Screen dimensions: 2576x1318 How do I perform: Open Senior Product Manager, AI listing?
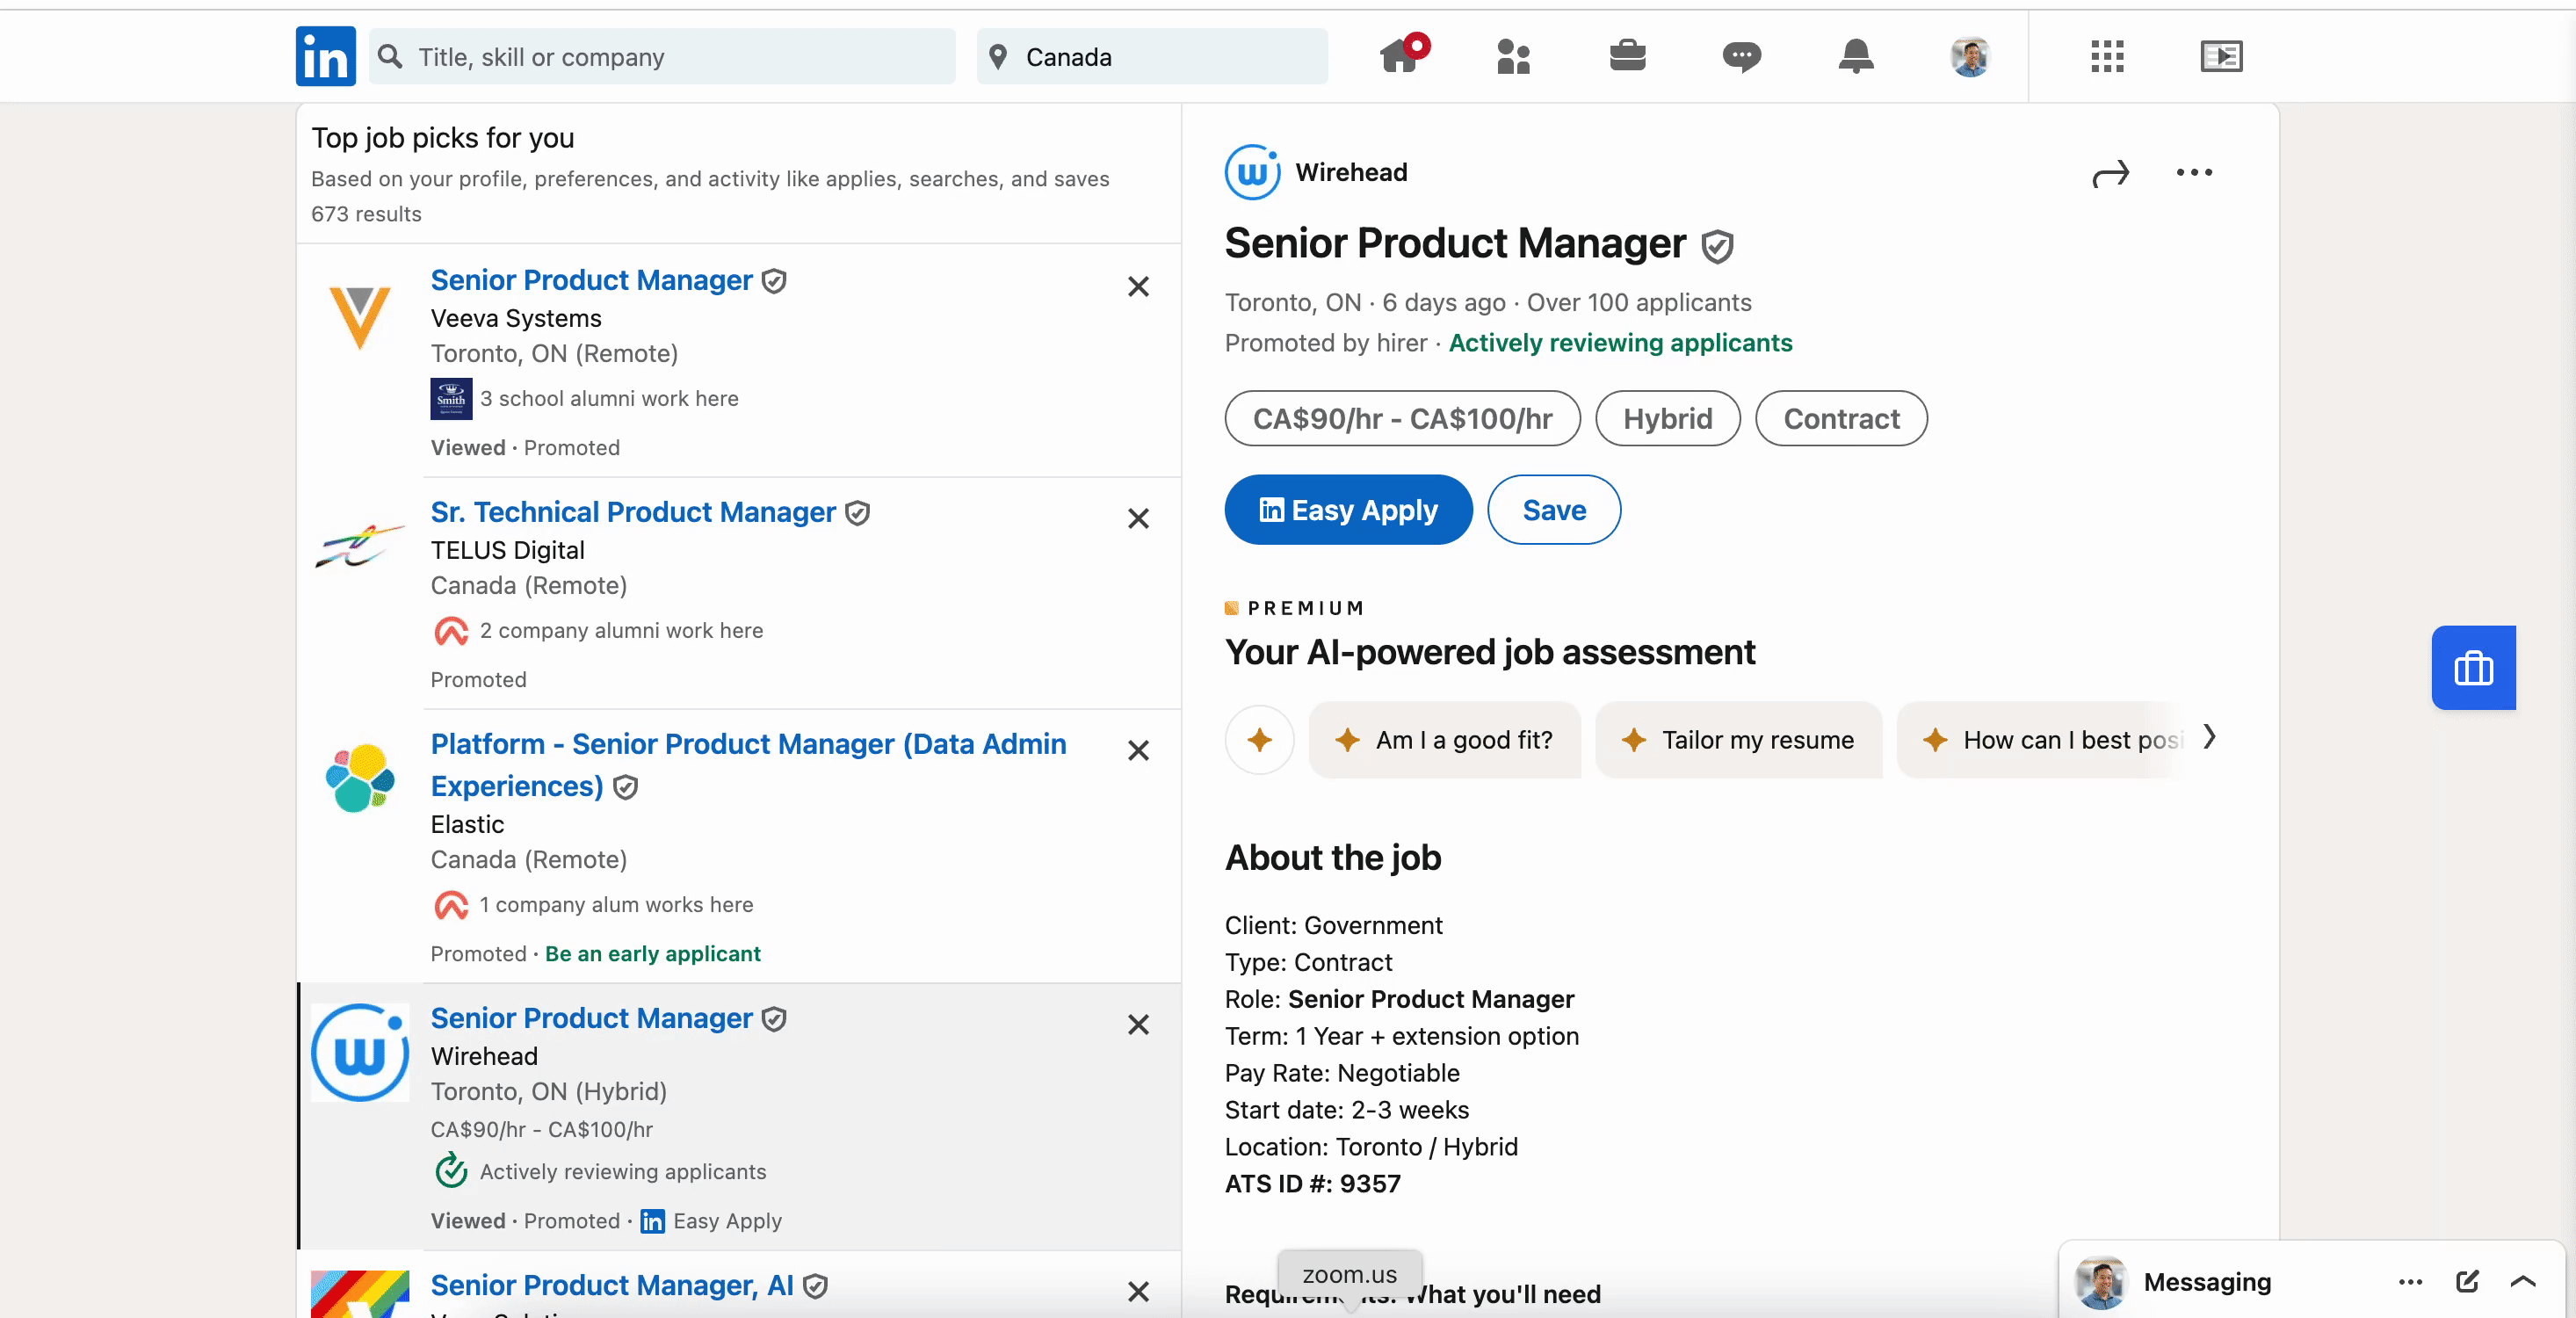pyautogui.click(x=612, y=1285)
